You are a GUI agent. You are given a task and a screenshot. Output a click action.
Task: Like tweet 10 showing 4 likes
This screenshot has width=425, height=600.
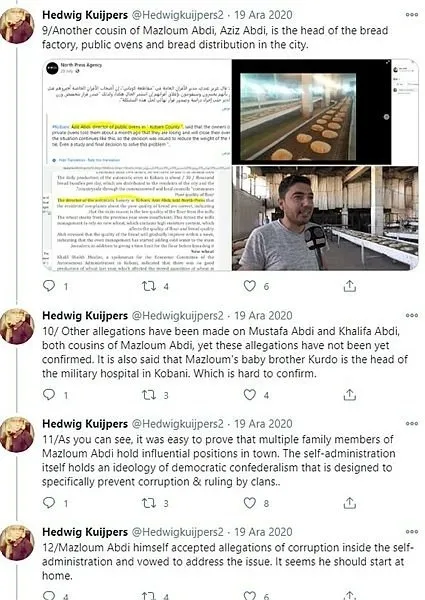pyautogui.click(x=249, y=395)
